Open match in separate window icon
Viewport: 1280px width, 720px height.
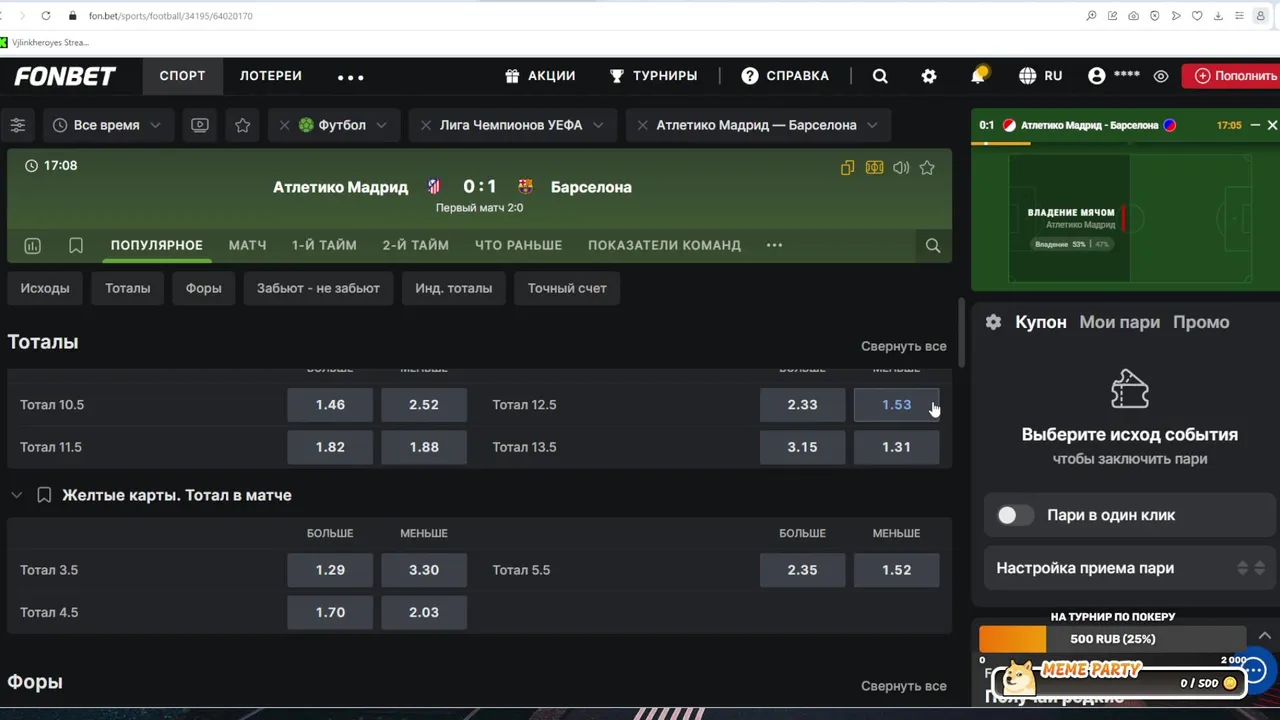click(848, 168)
